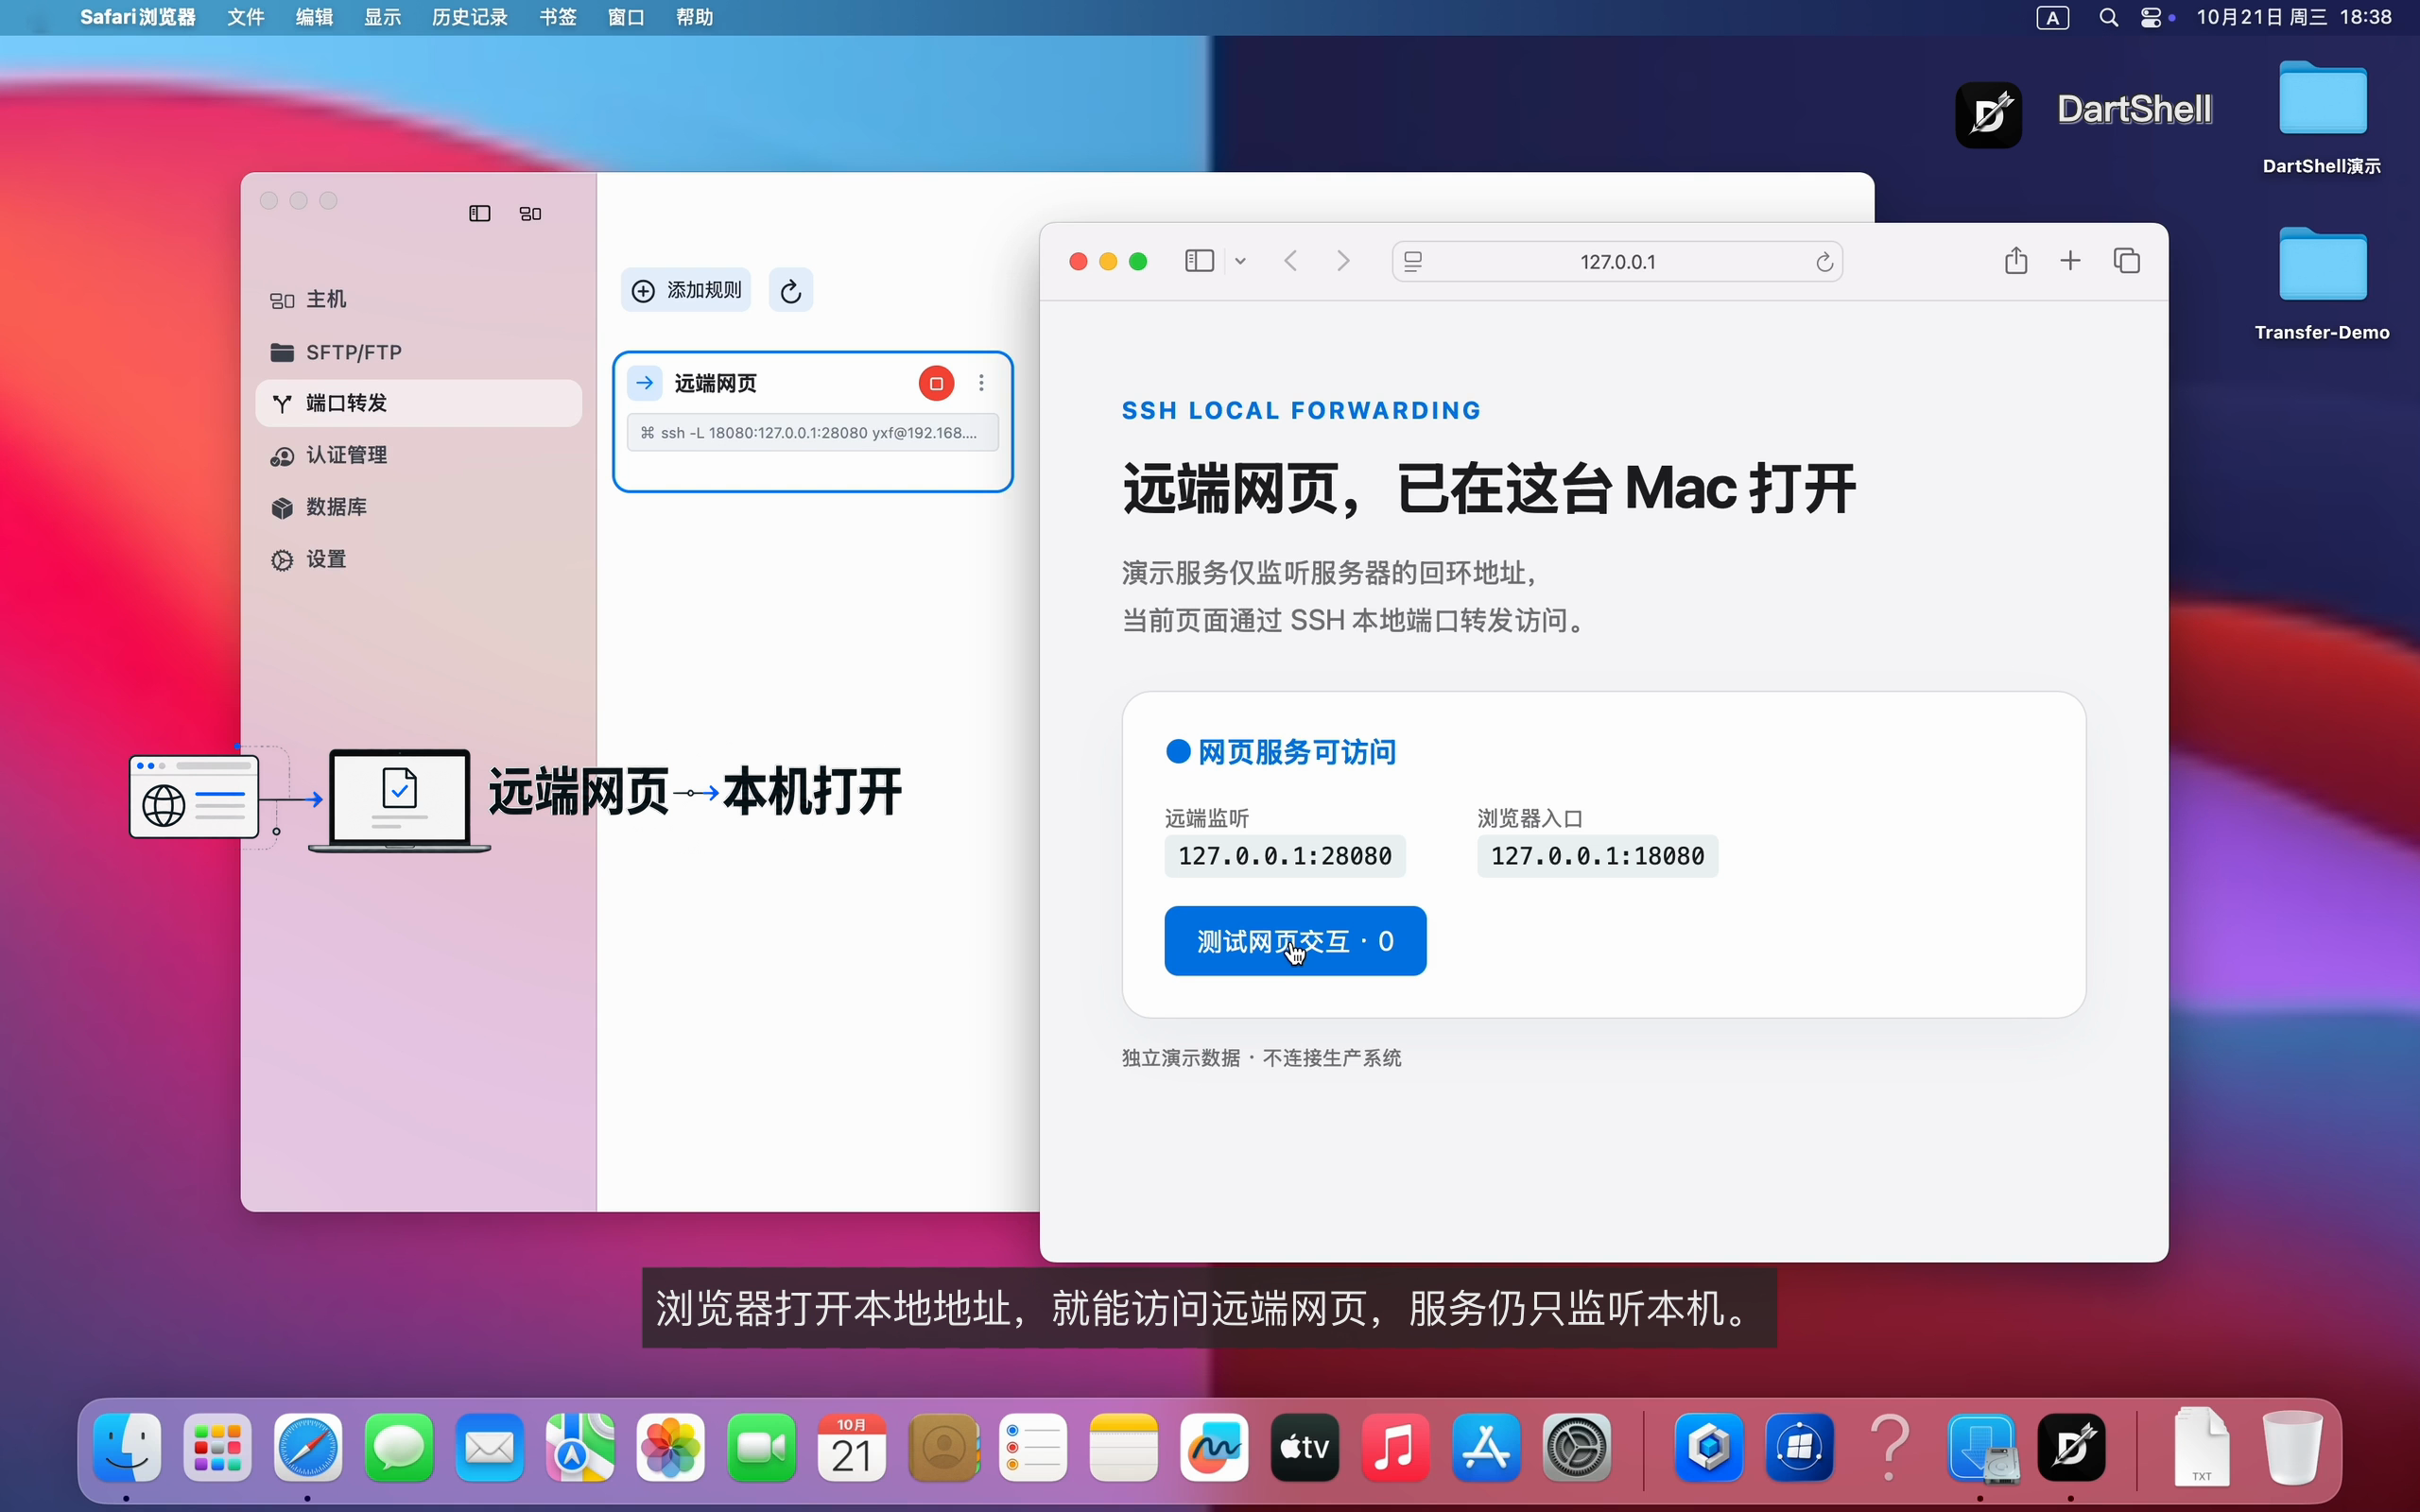Click 127.0.0.1:28080 remote listen value

click(x=1285, y=856)
